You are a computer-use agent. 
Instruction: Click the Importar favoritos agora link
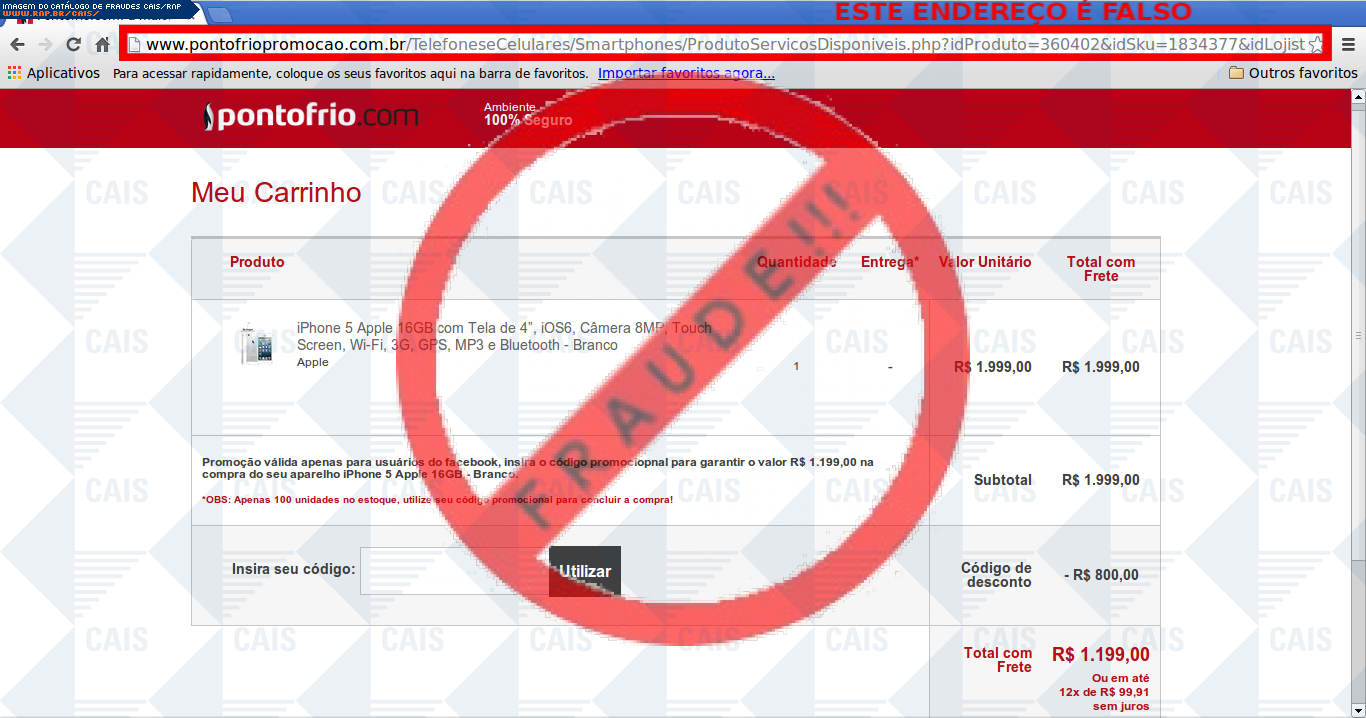(x=686, y=73)
